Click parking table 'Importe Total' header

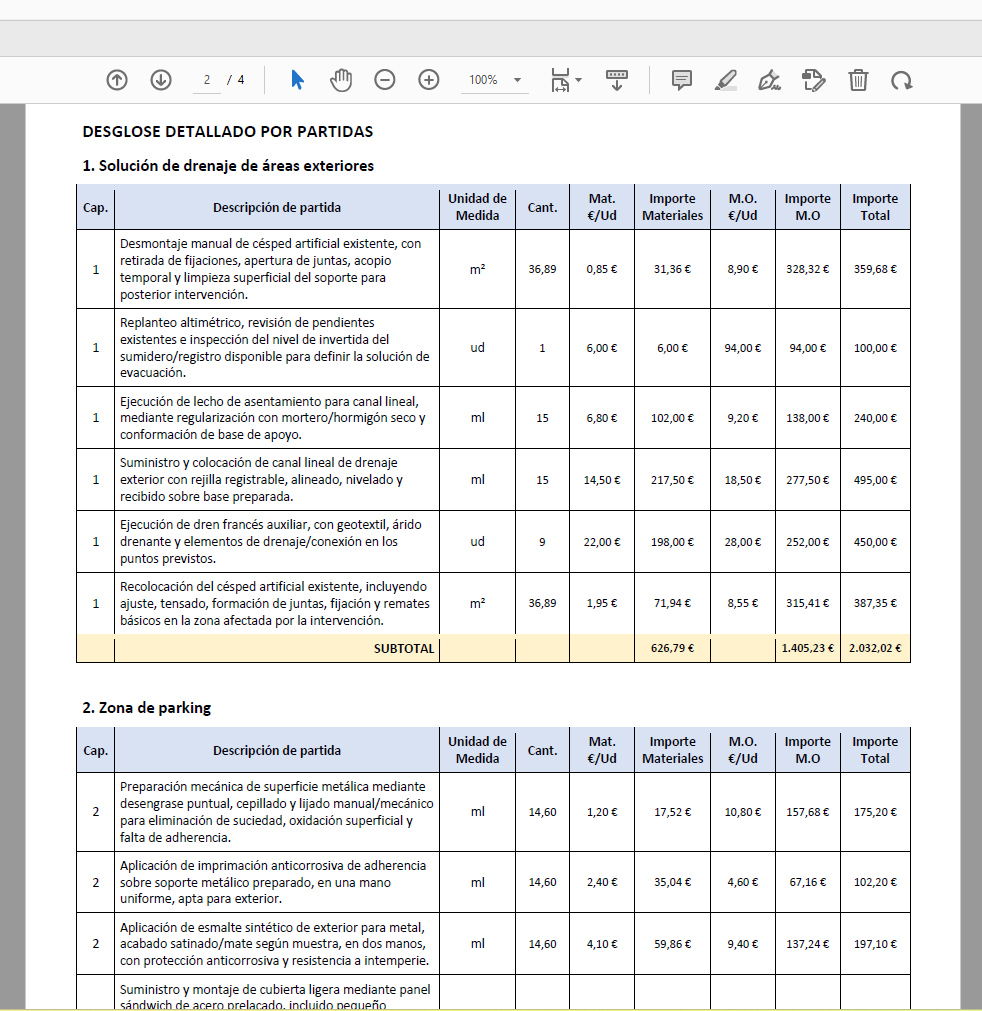click(x=875, y=750)
